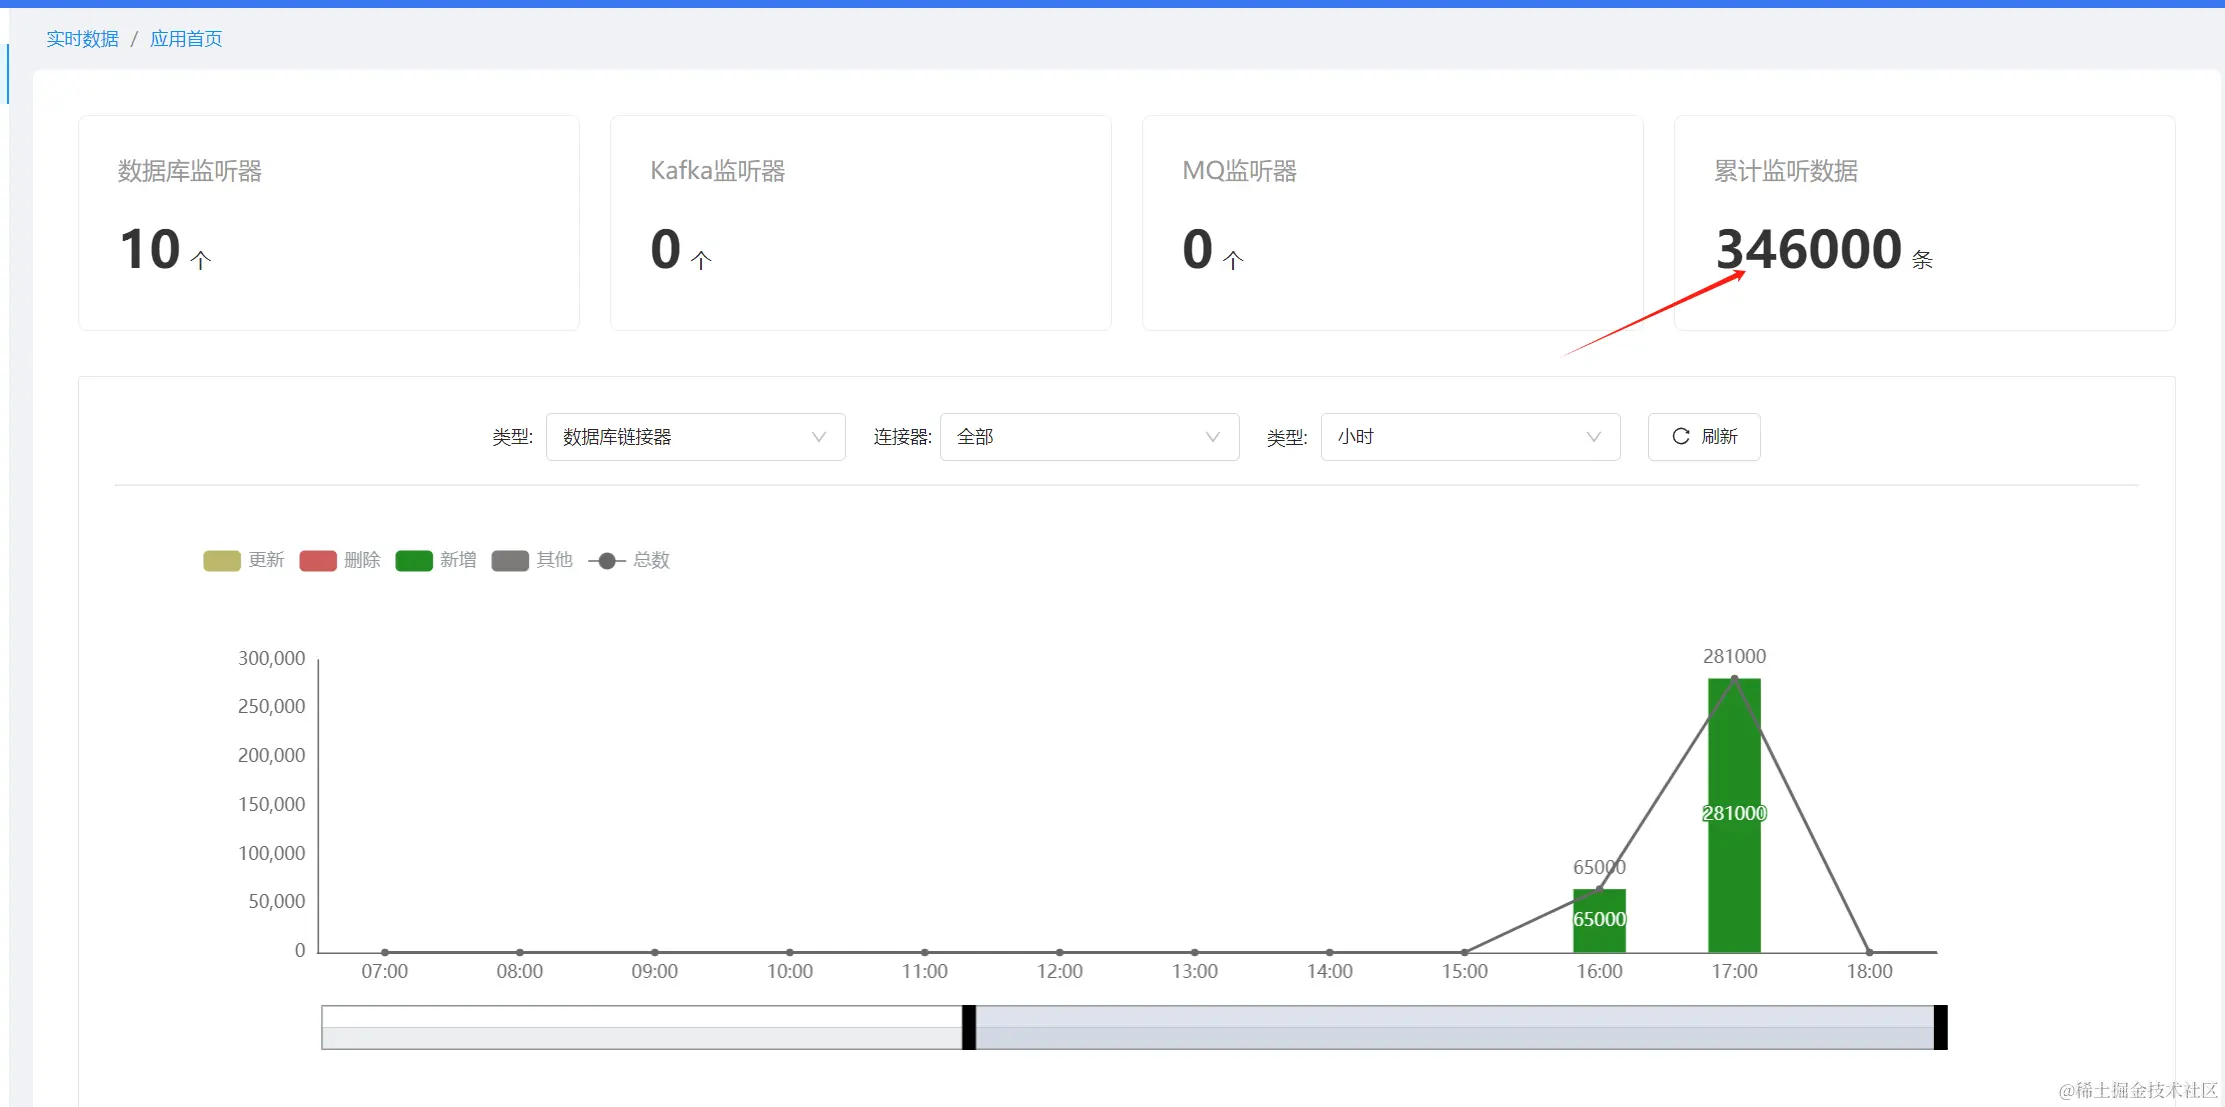Viewport: 2225px width, 1107px height.
Task: Toggle the 其他 legend series
Action: pyautogui.click(x=510, y=561)
